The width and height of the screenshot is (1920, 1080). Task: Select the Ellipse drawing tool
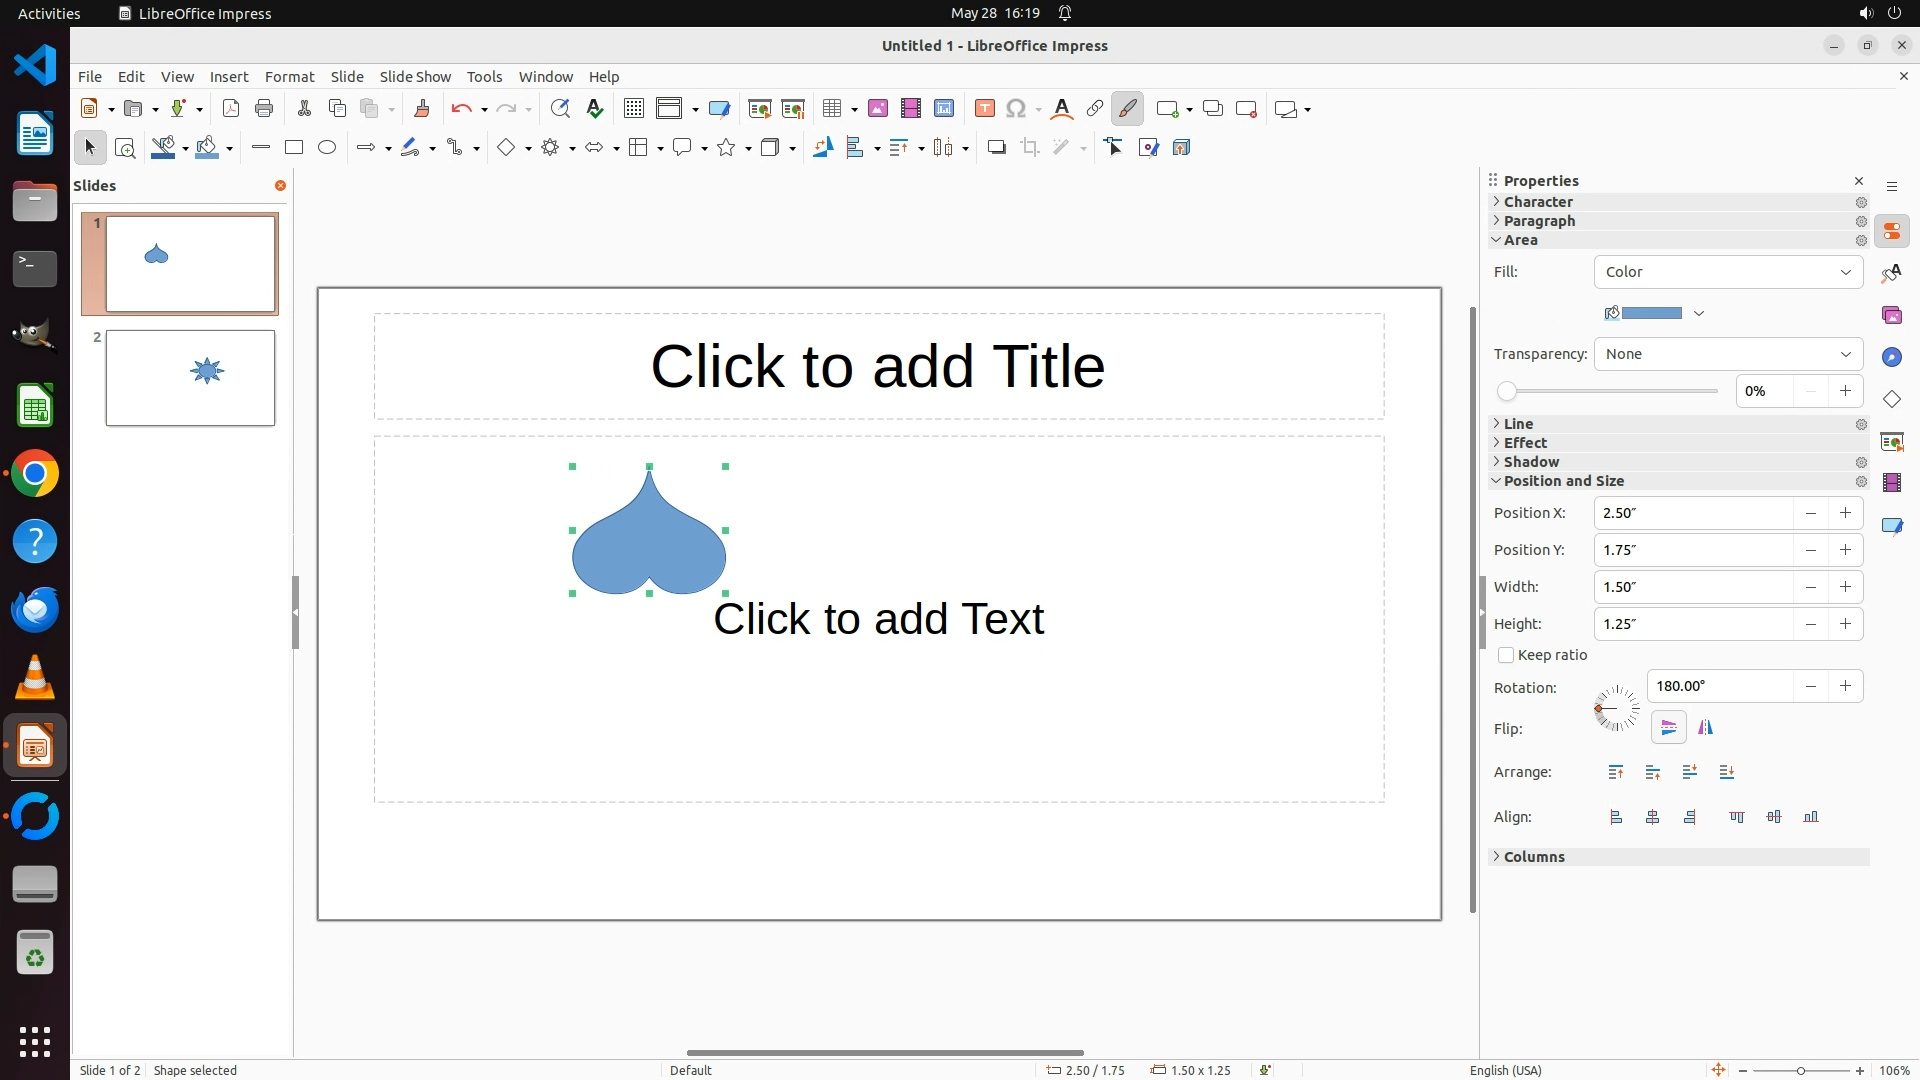click(x=327, y=148)
